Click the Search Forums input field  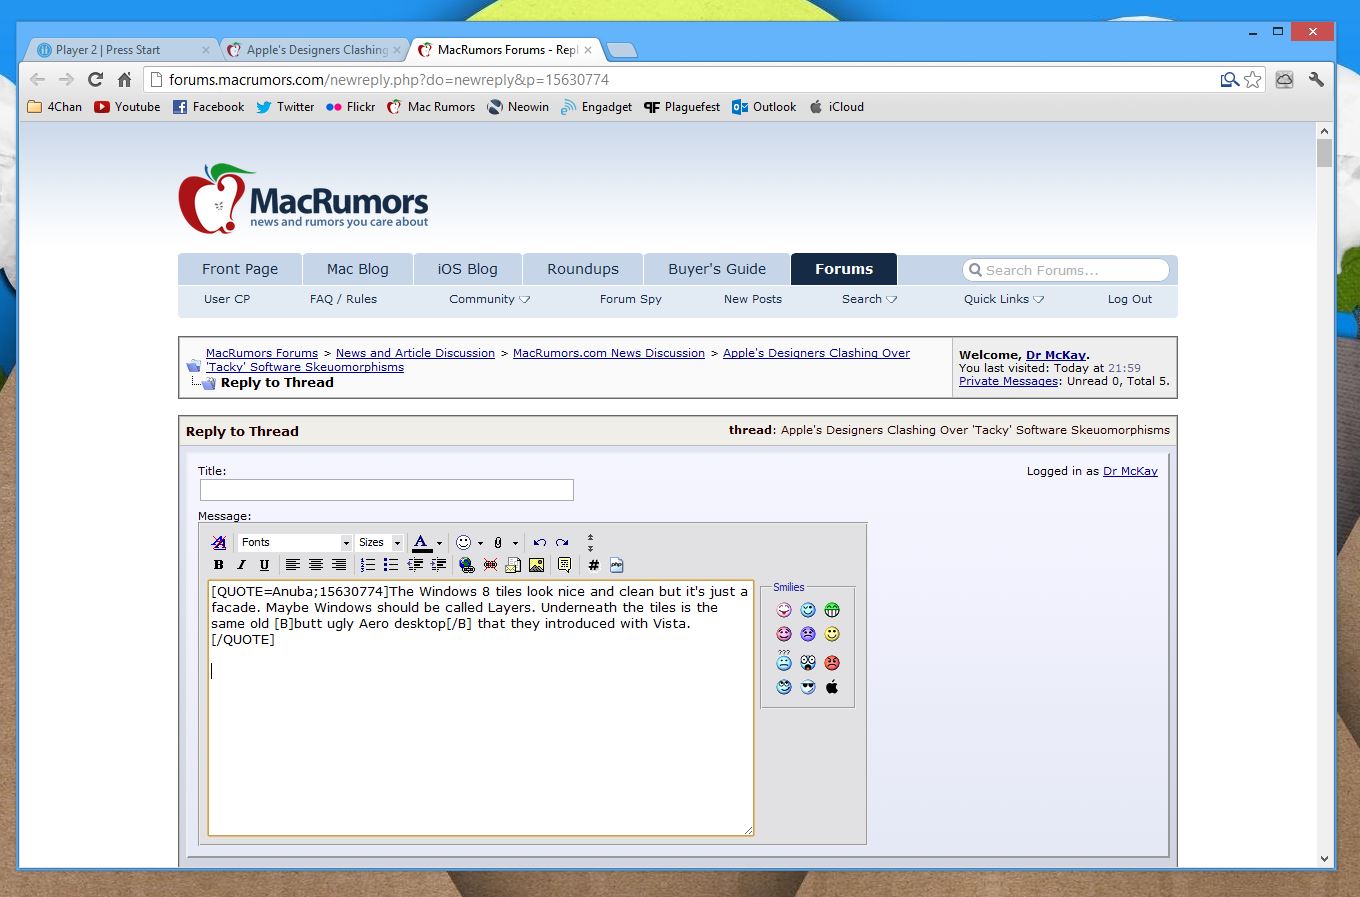pyautogui.click(x=1066, y=270)
